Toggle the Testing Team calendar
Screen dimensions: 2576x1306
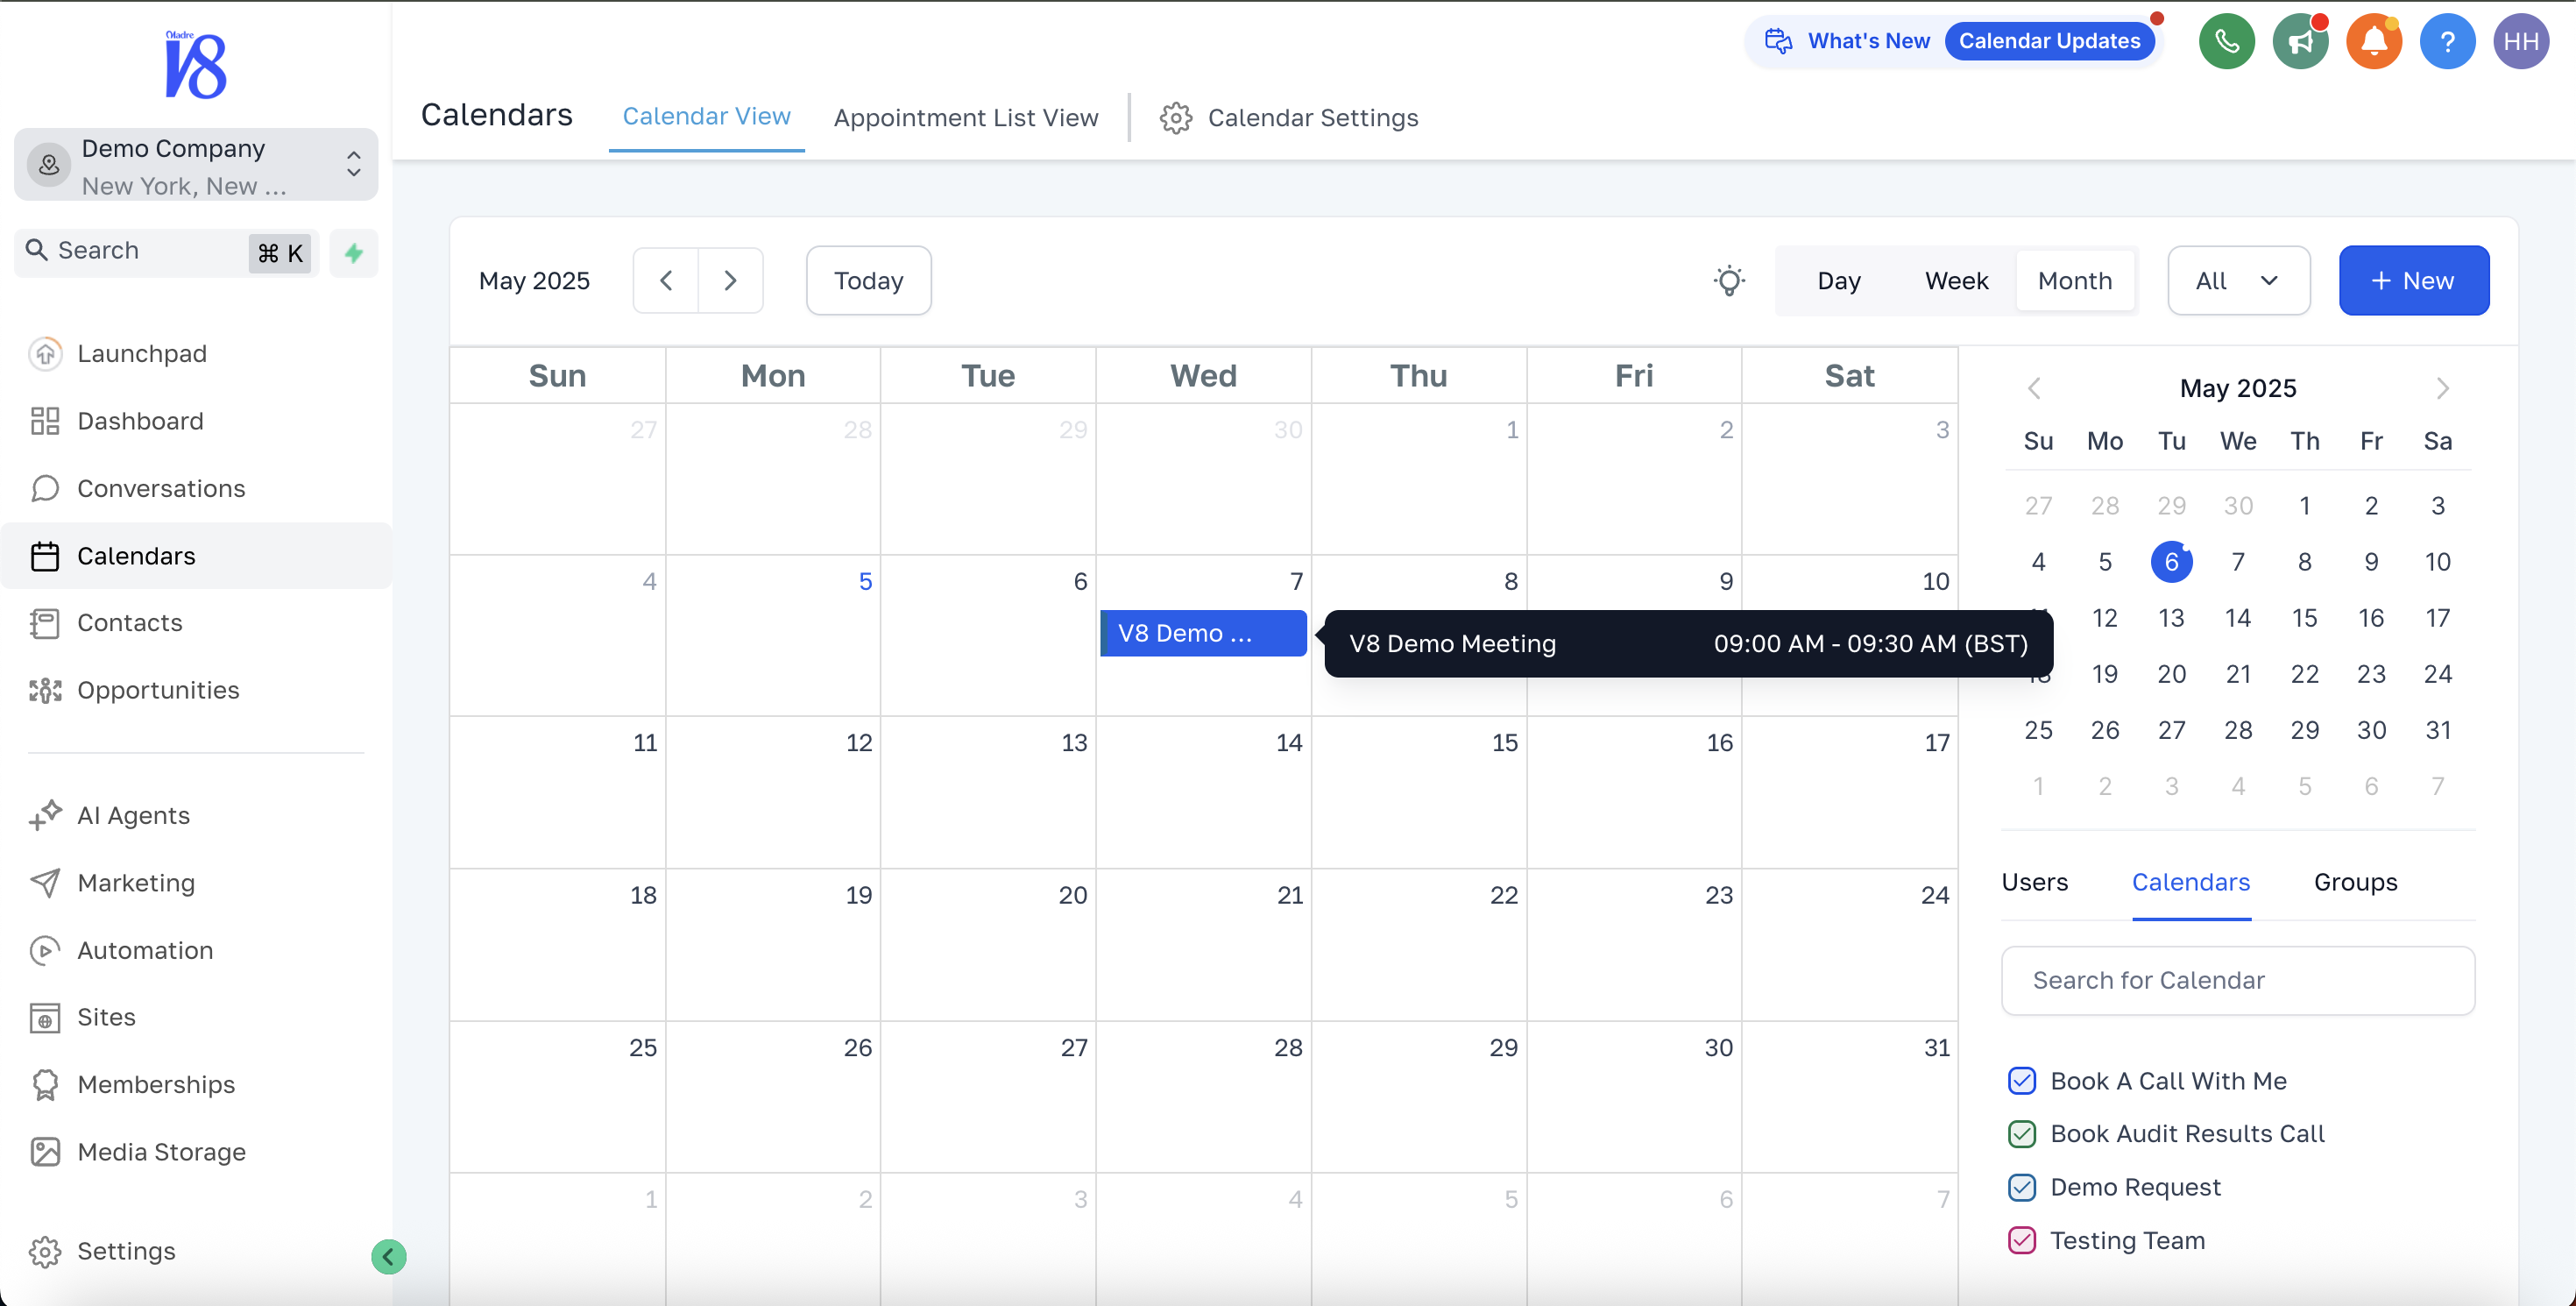[2021, 1240]
